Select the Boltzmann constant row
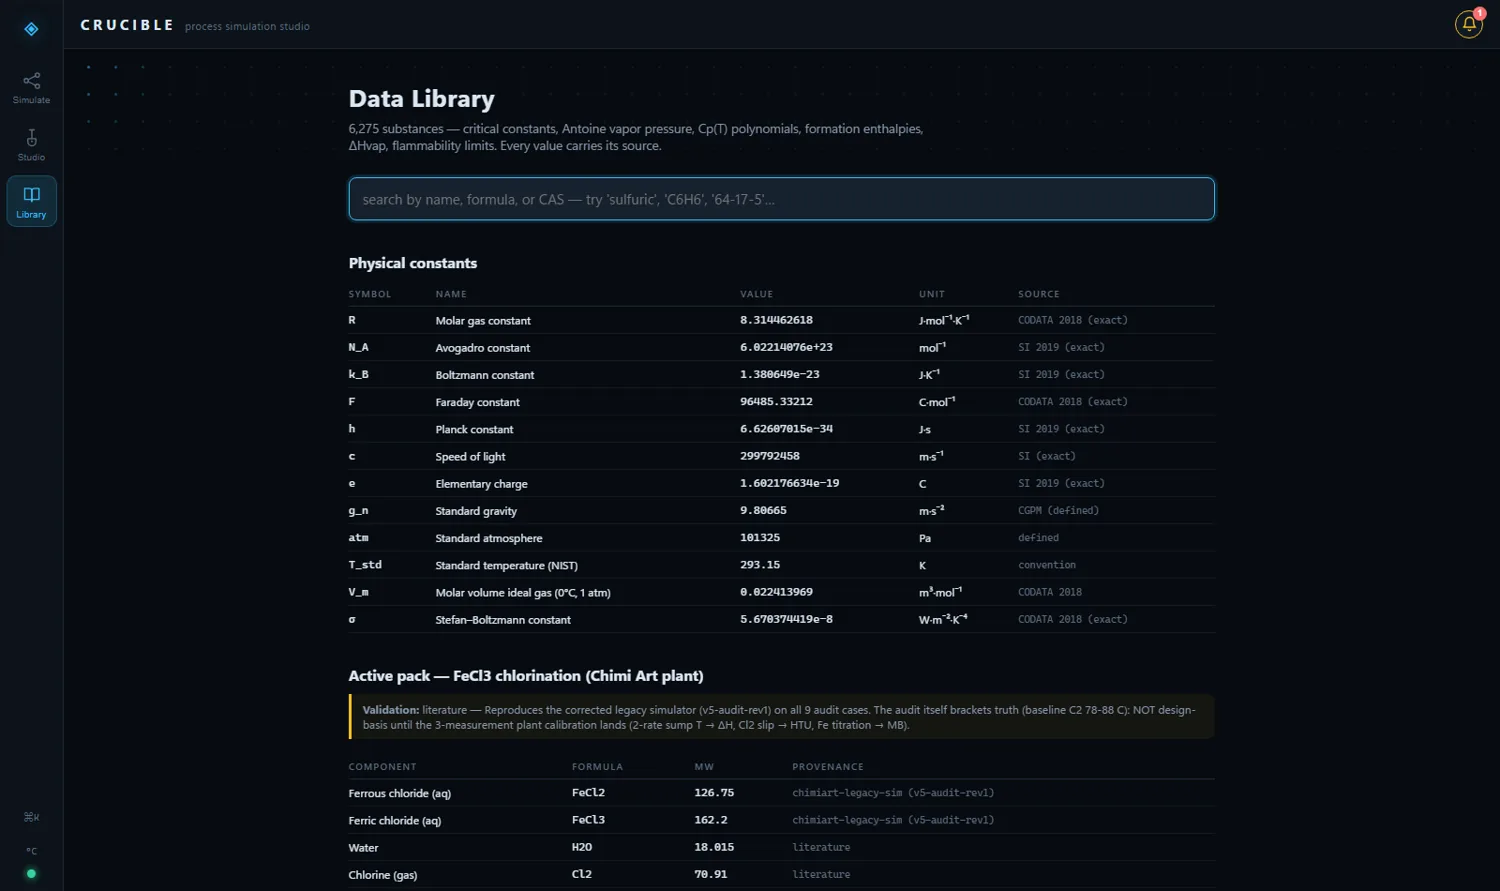 (781, 375)
